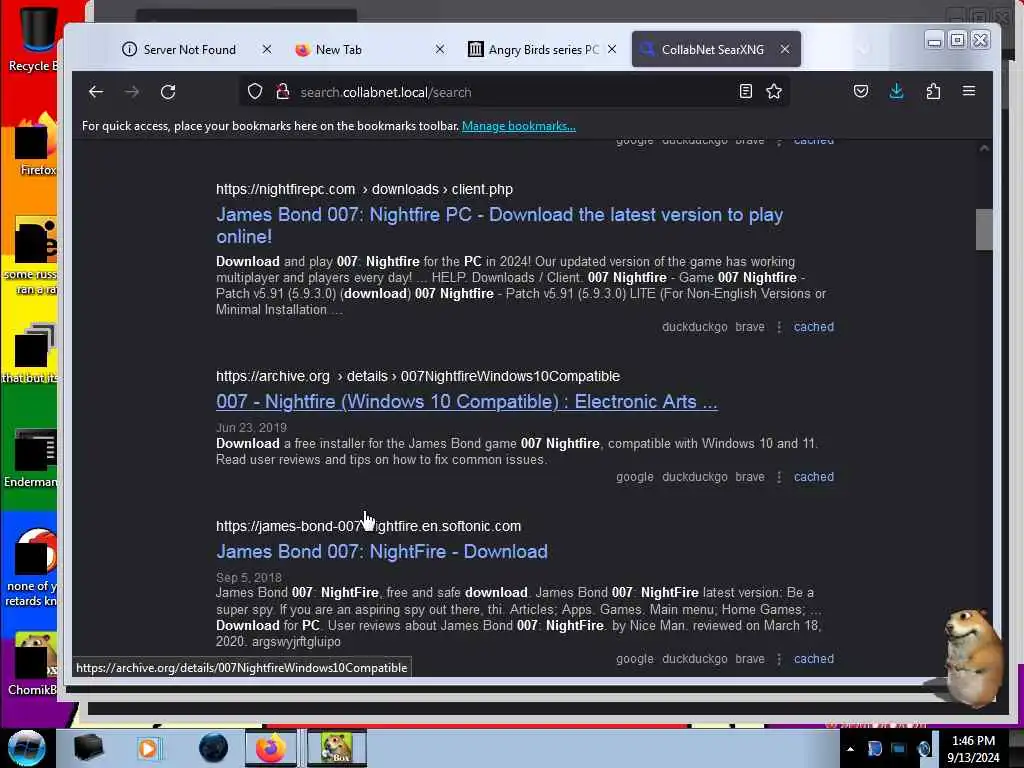Open the Manage bookmarks link
The height and width of the screenshot is (768, 1024).
pos(519,126)
